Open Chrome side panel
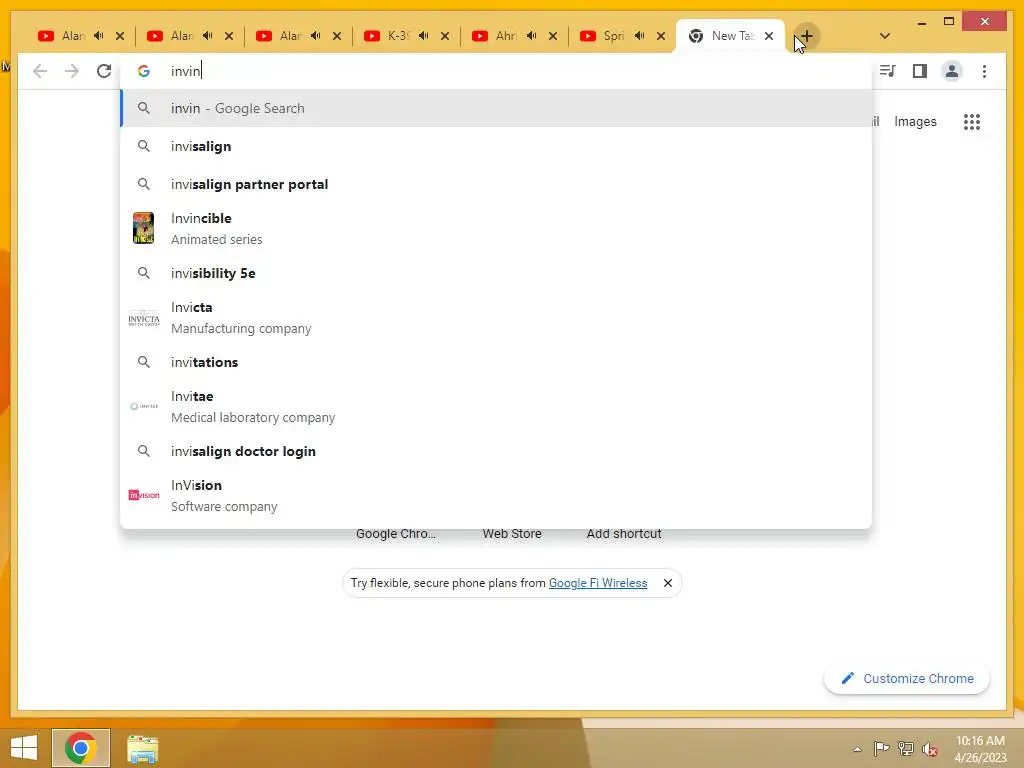1024x768 pixels. pos(920,71)
